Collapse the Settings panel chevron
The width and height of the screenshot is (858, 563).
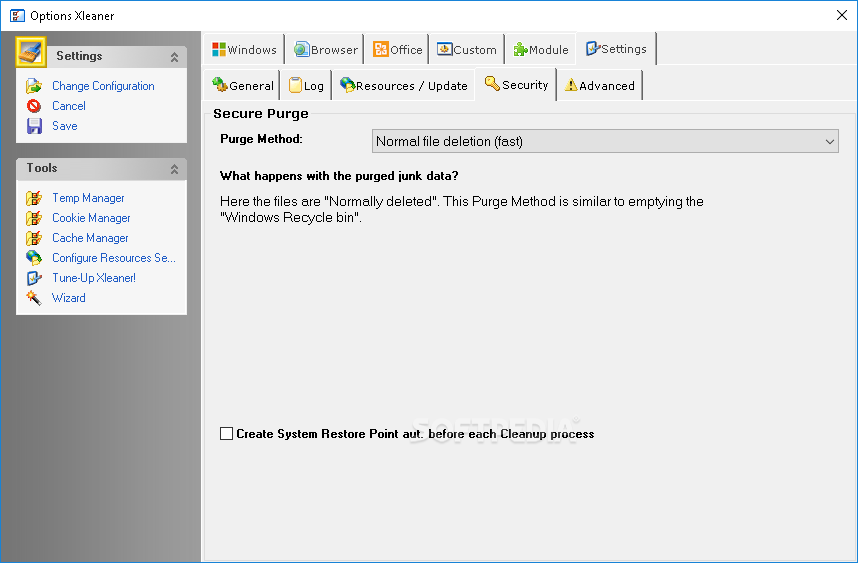(x=174, y=56)
